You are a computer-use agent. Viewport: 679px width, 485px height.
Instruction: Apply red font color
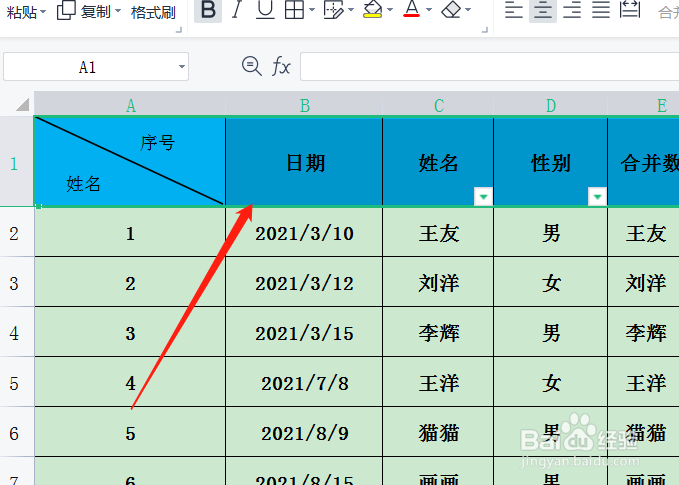point(411,10)
